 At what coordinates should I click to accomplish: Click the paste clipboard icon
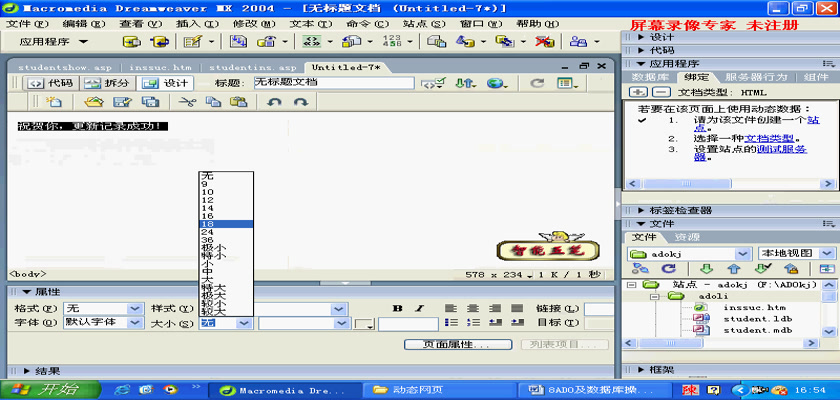pyautogui.click(x=238, y=101)
